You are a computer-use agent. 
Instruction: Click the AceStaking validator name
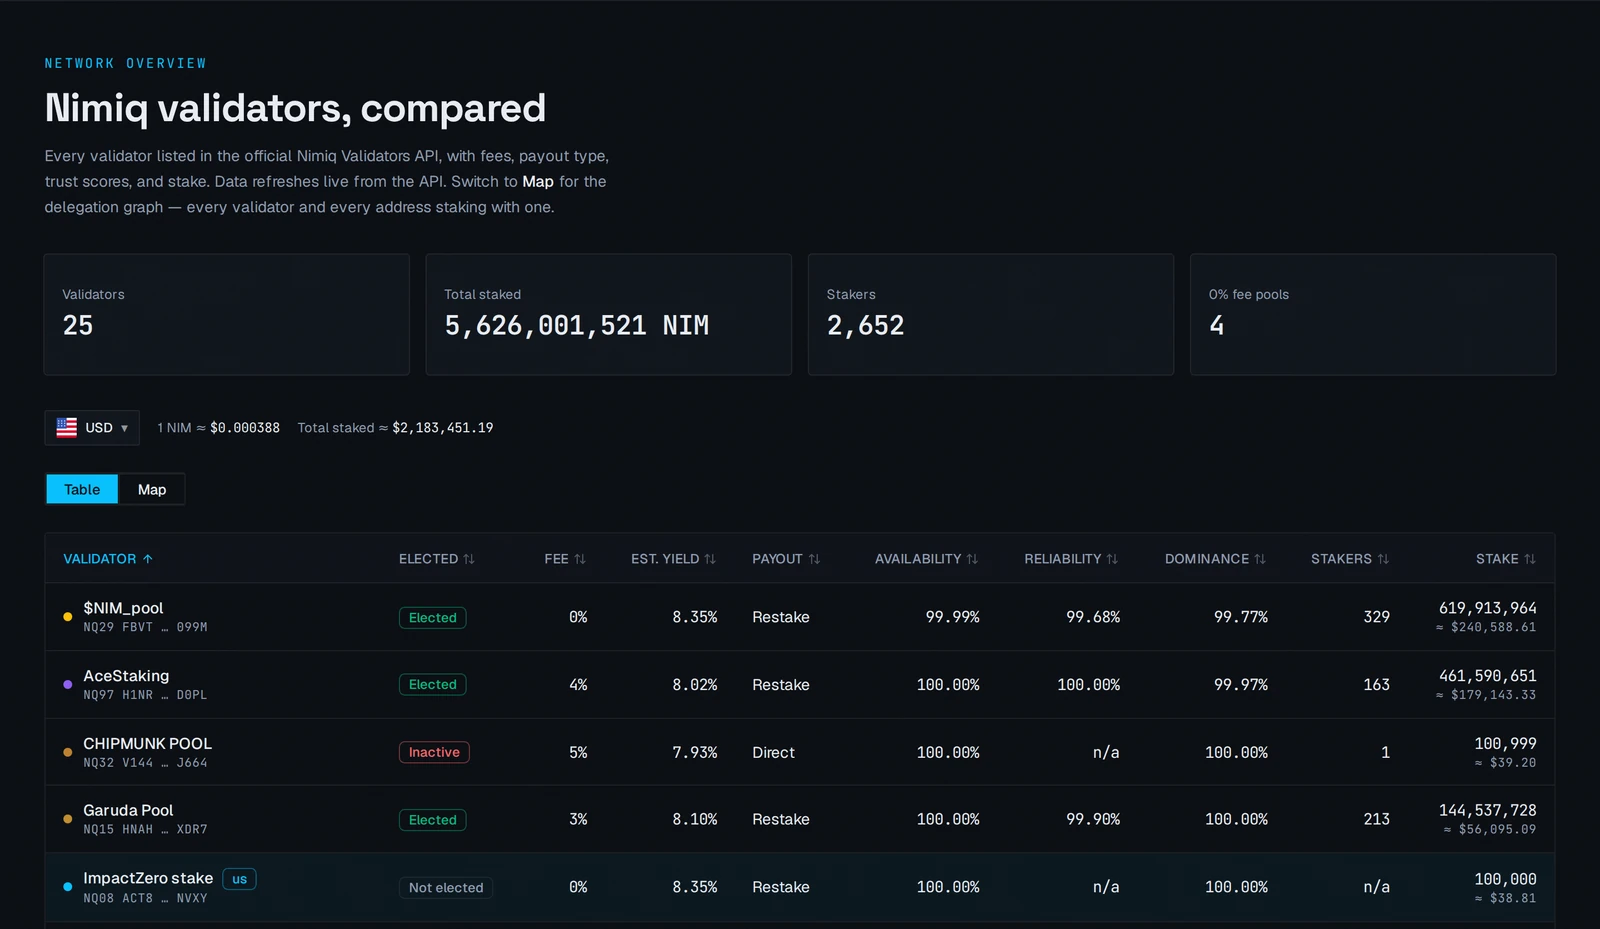coord(126,676)
